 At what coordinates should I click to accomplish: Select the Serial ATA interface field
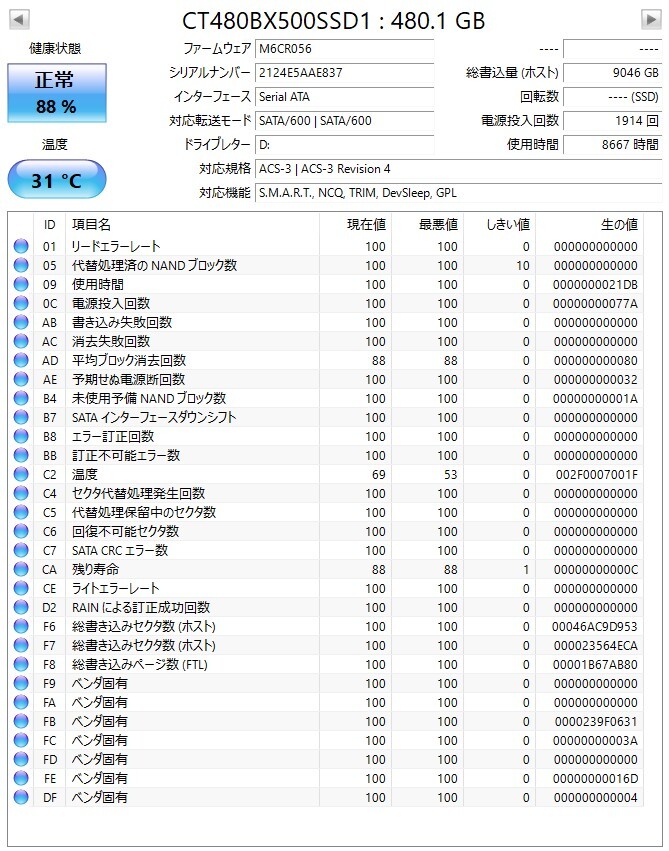[x=345, y=97]
